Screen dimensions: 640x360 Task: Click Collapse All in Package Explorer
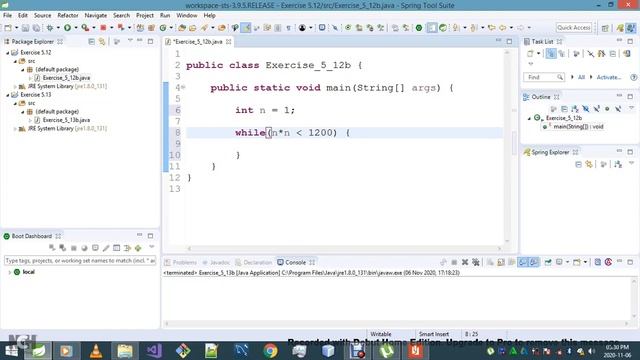click(x=91, y=42)
